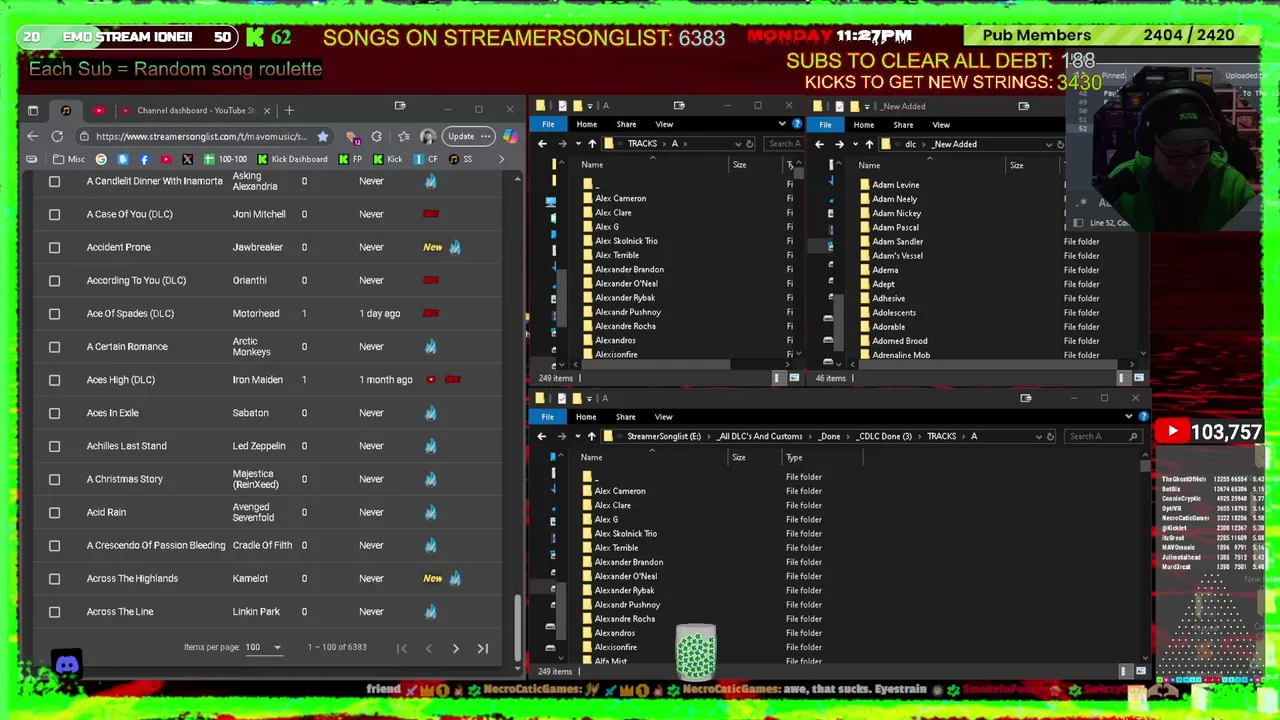The image size is (1280, 720).
Task: Open the SS bookmark
Action: (461, 159)
